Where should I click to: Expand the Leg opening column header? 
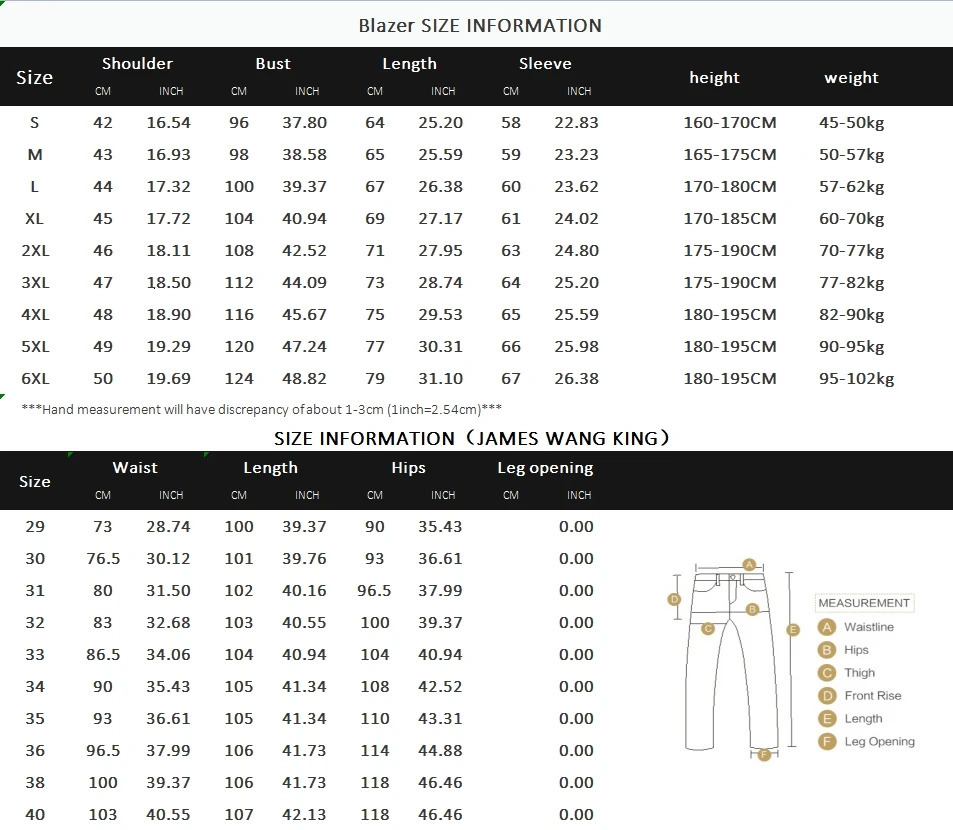pyautogui.click(x=545, y=467)
